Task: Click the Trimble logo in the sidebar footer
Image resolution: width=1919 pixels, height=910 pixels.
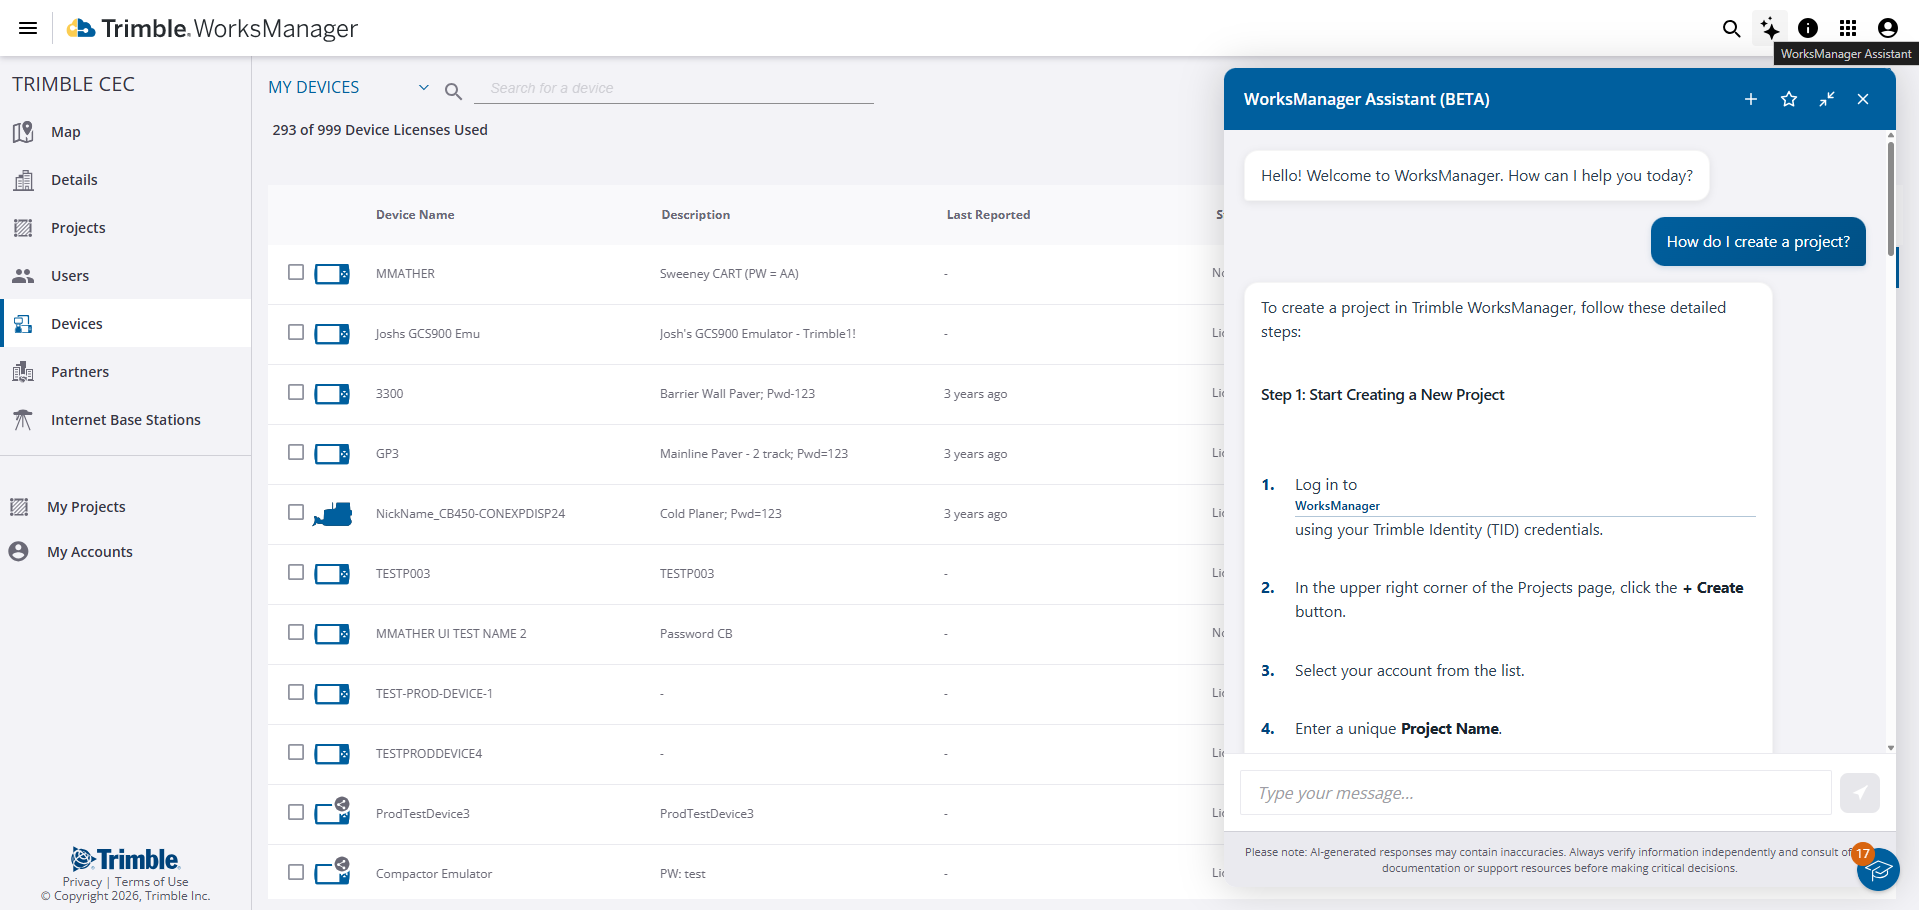Action: (125, 859)
